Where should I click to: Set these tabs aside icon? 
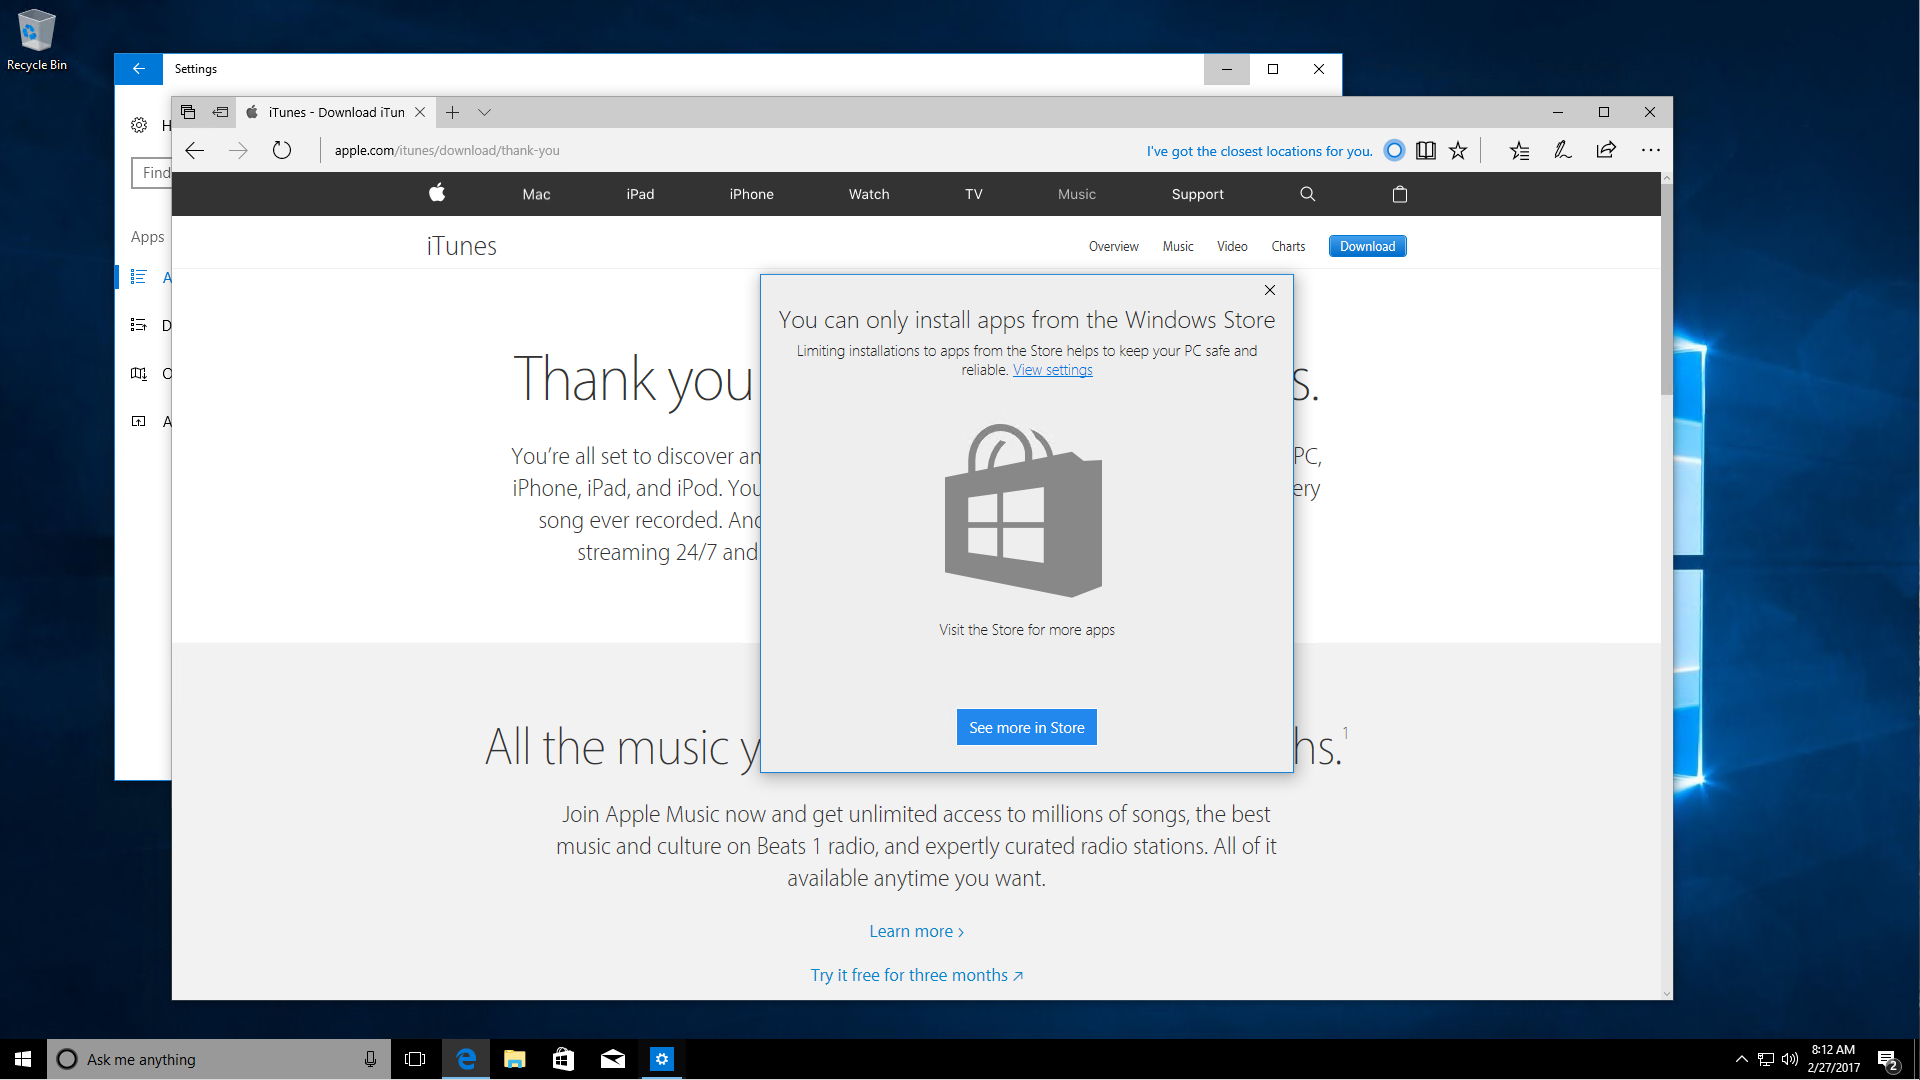220,112
